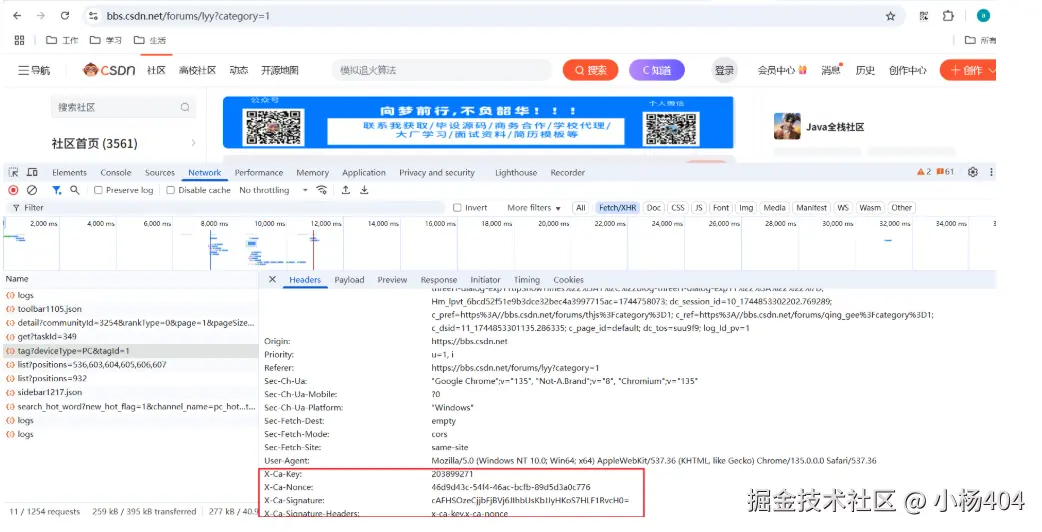
Task: Click the purple C知道 button
Action: click(657, 70)
